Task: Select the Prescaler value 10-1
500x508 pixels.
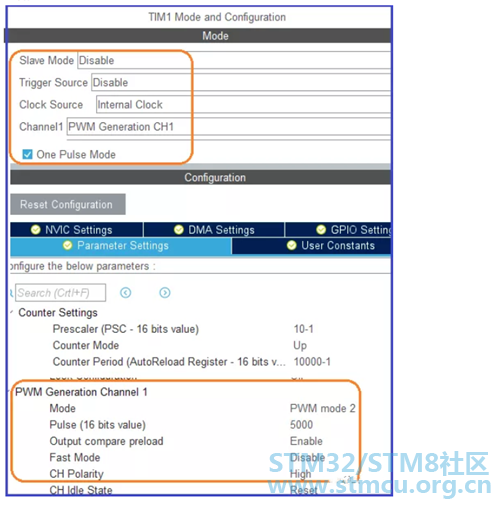Action: pos(303,329)
